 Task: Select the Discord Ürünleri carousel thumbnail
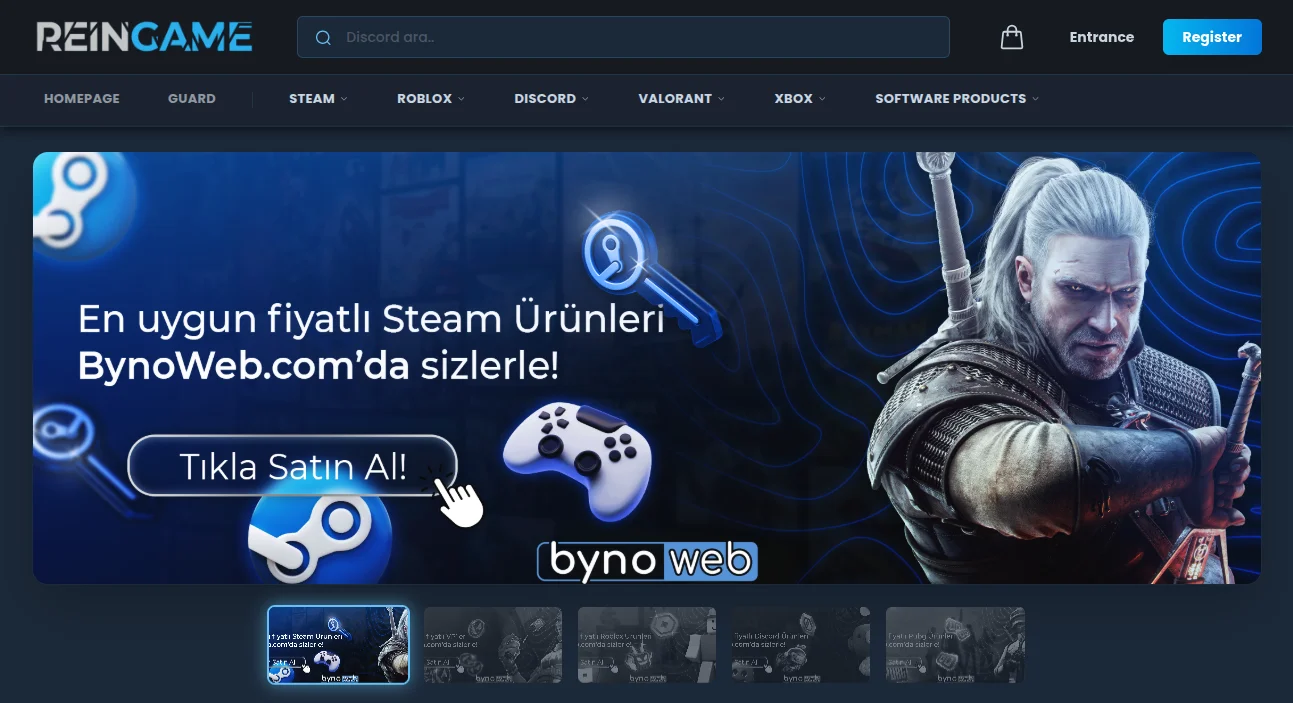[800, 644]
